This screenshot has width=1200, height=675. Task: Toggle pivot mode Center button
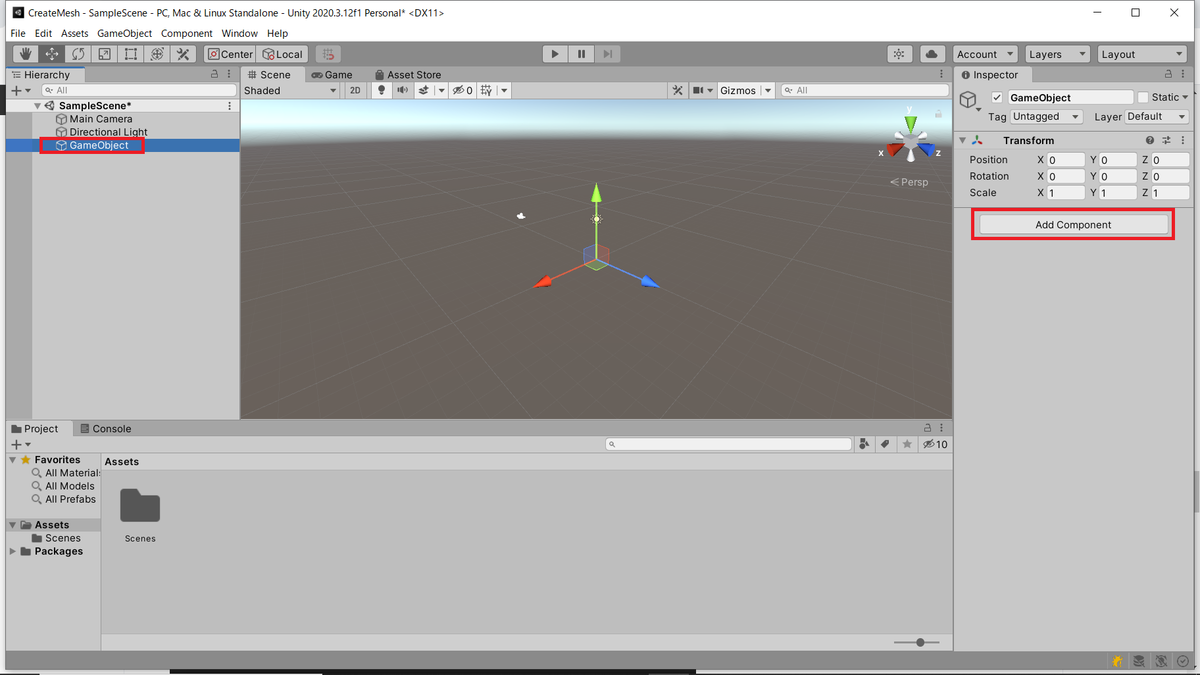[230, 54]
